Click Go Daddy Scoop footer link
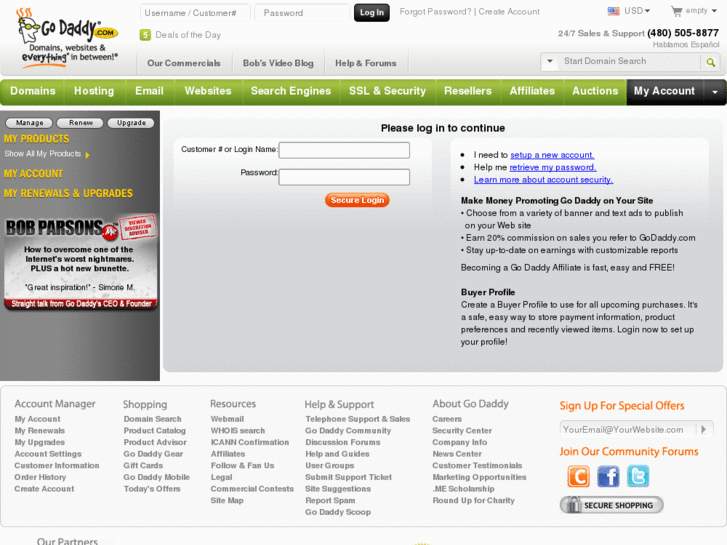This screenshot has height=545, width=727. (x=338, y=512)
